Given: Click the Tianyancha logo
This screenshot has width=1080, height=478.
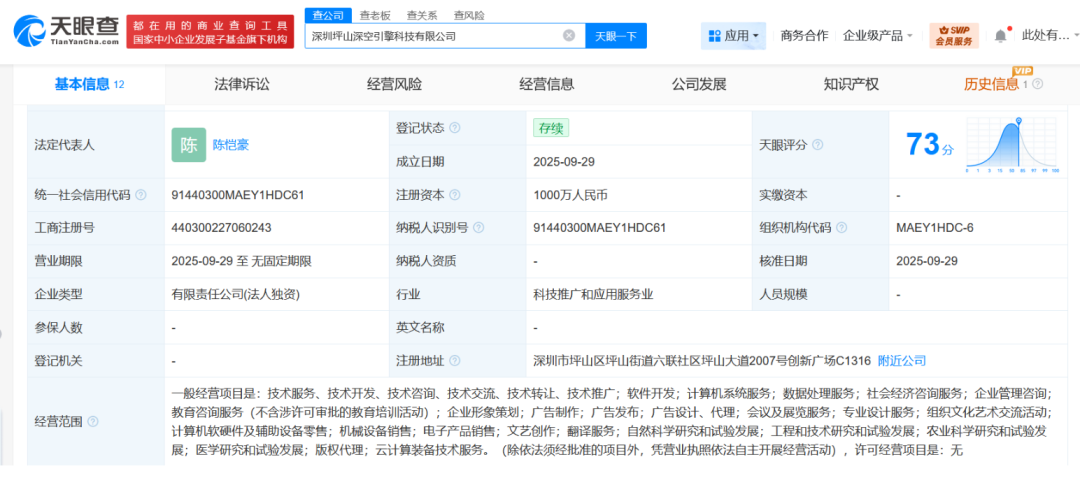Looking at the screenshot, I should 66,30.
